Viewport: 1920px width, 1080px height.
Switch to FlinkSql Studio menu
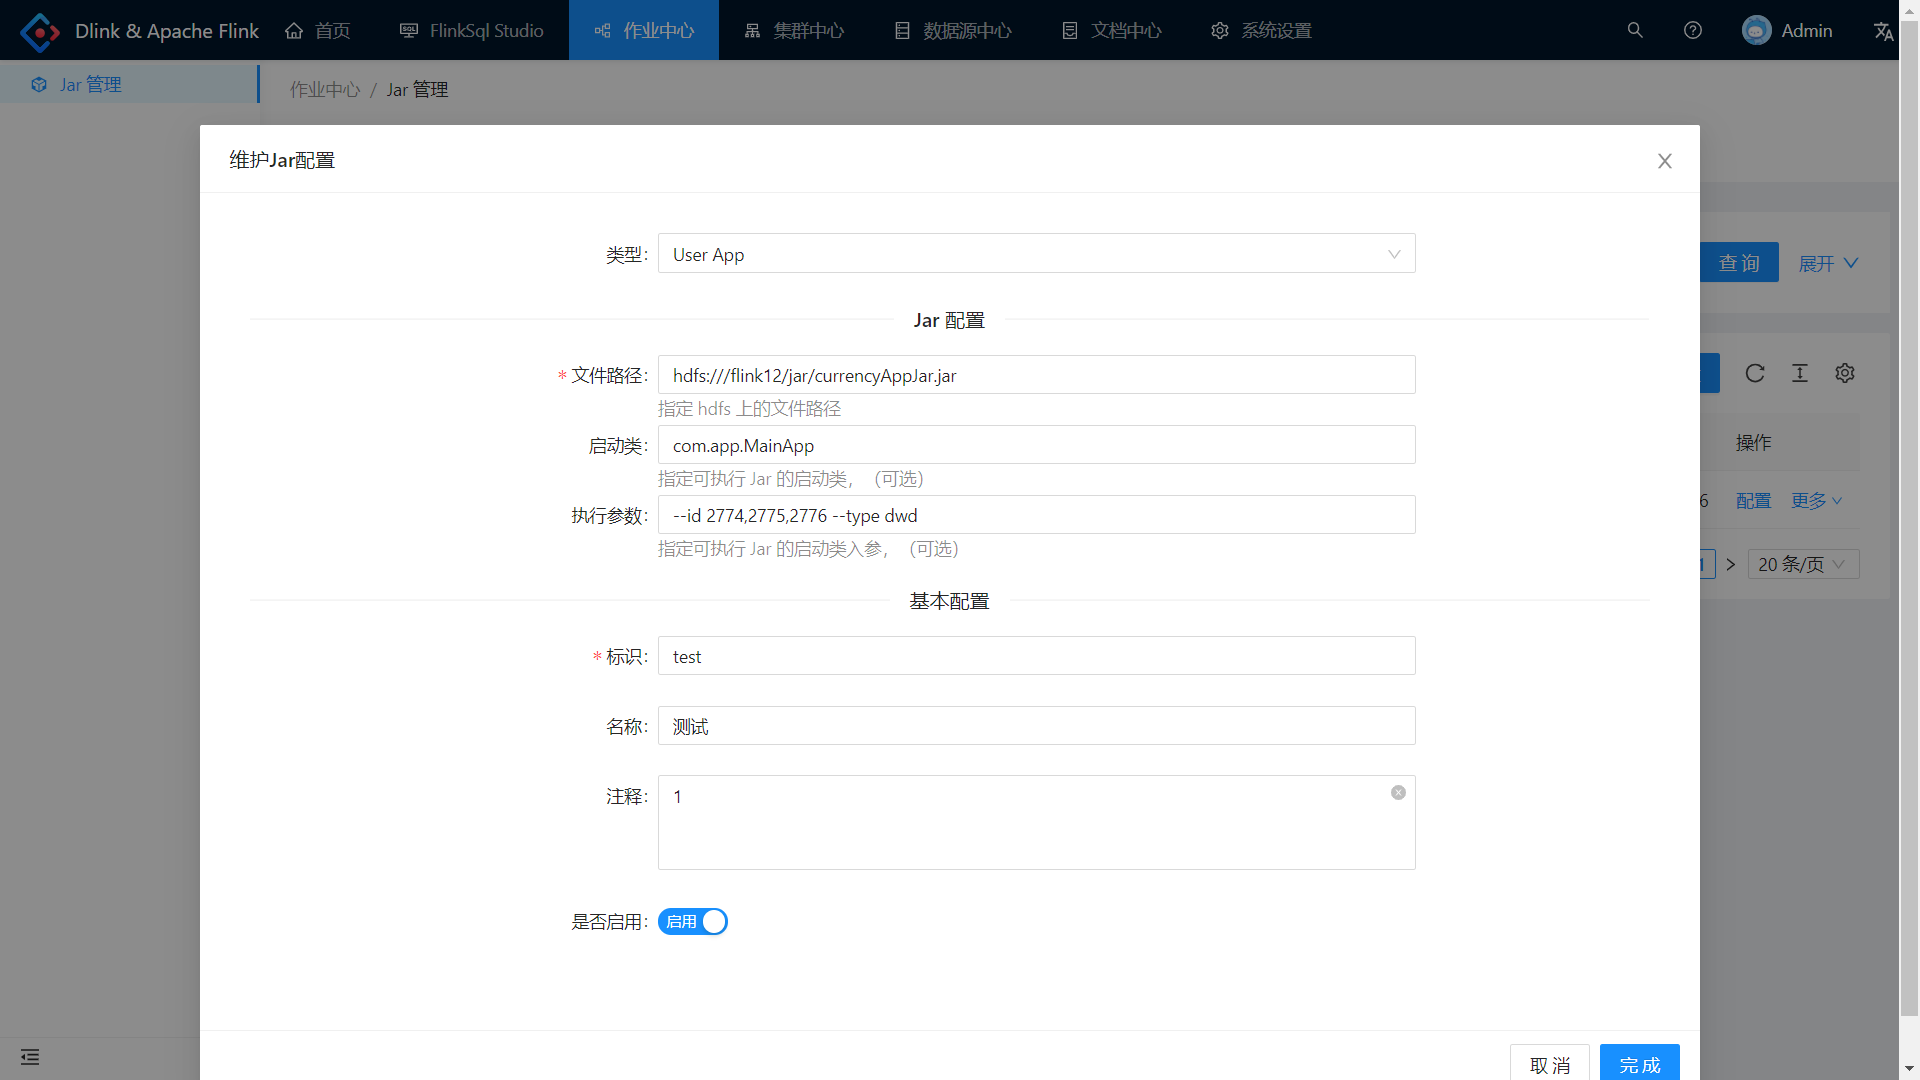point(471,31)
